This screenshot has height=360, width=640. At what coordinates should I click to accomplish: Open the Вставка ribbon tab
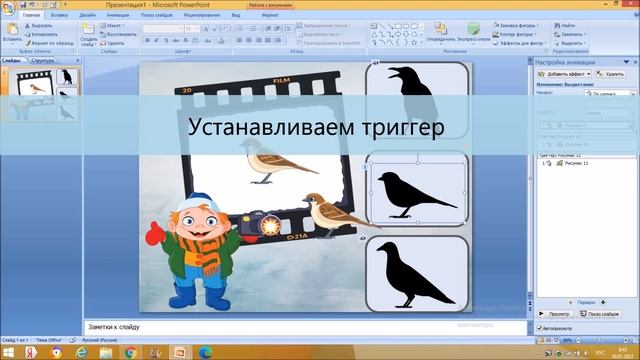click(59, 15)
